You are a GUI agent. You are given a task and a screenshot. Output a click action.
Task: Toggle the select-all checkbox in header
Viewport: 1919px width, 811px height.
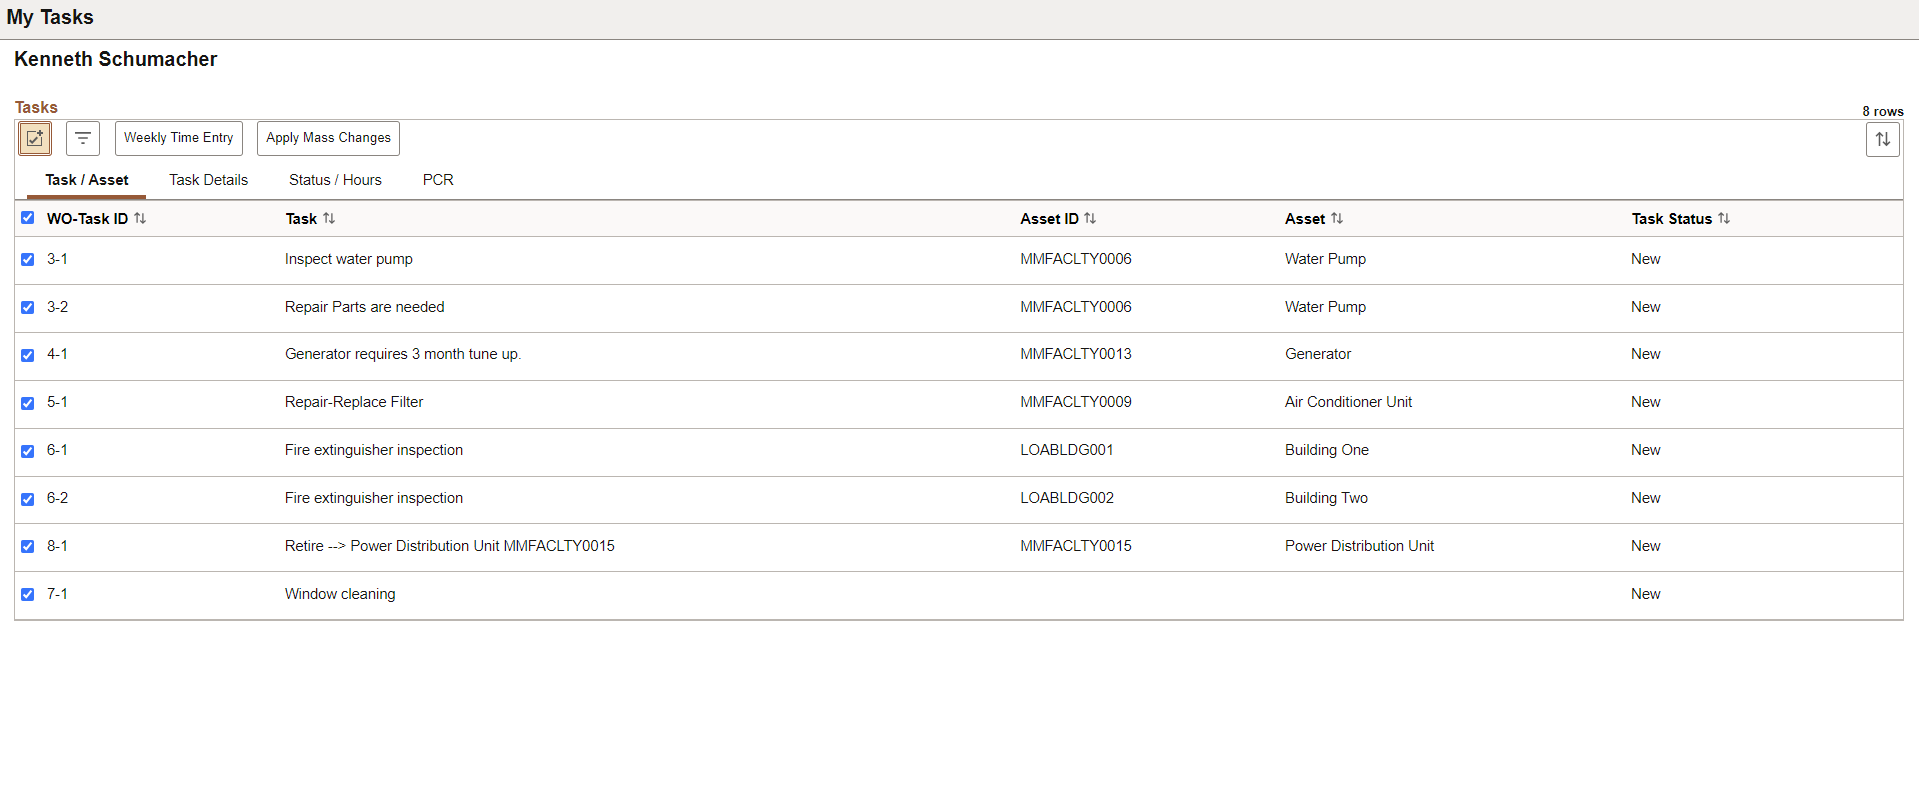pos(28,218)
